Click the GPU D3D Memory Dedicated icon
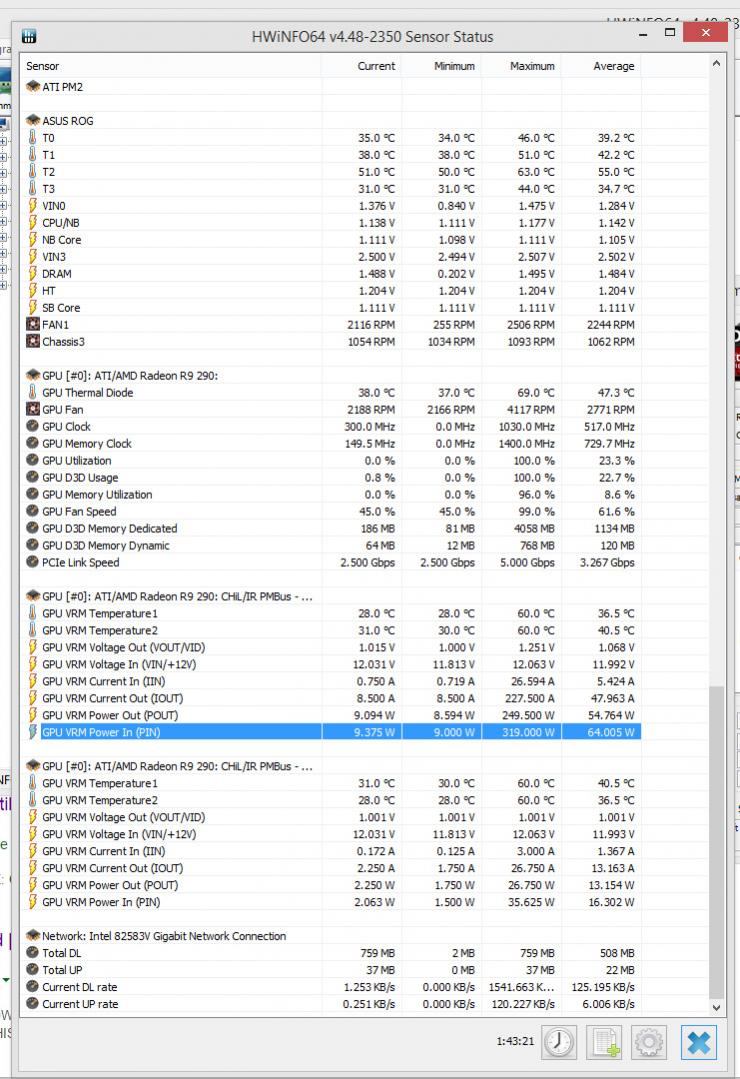The image size is (740, 1079). click(32, 528)
